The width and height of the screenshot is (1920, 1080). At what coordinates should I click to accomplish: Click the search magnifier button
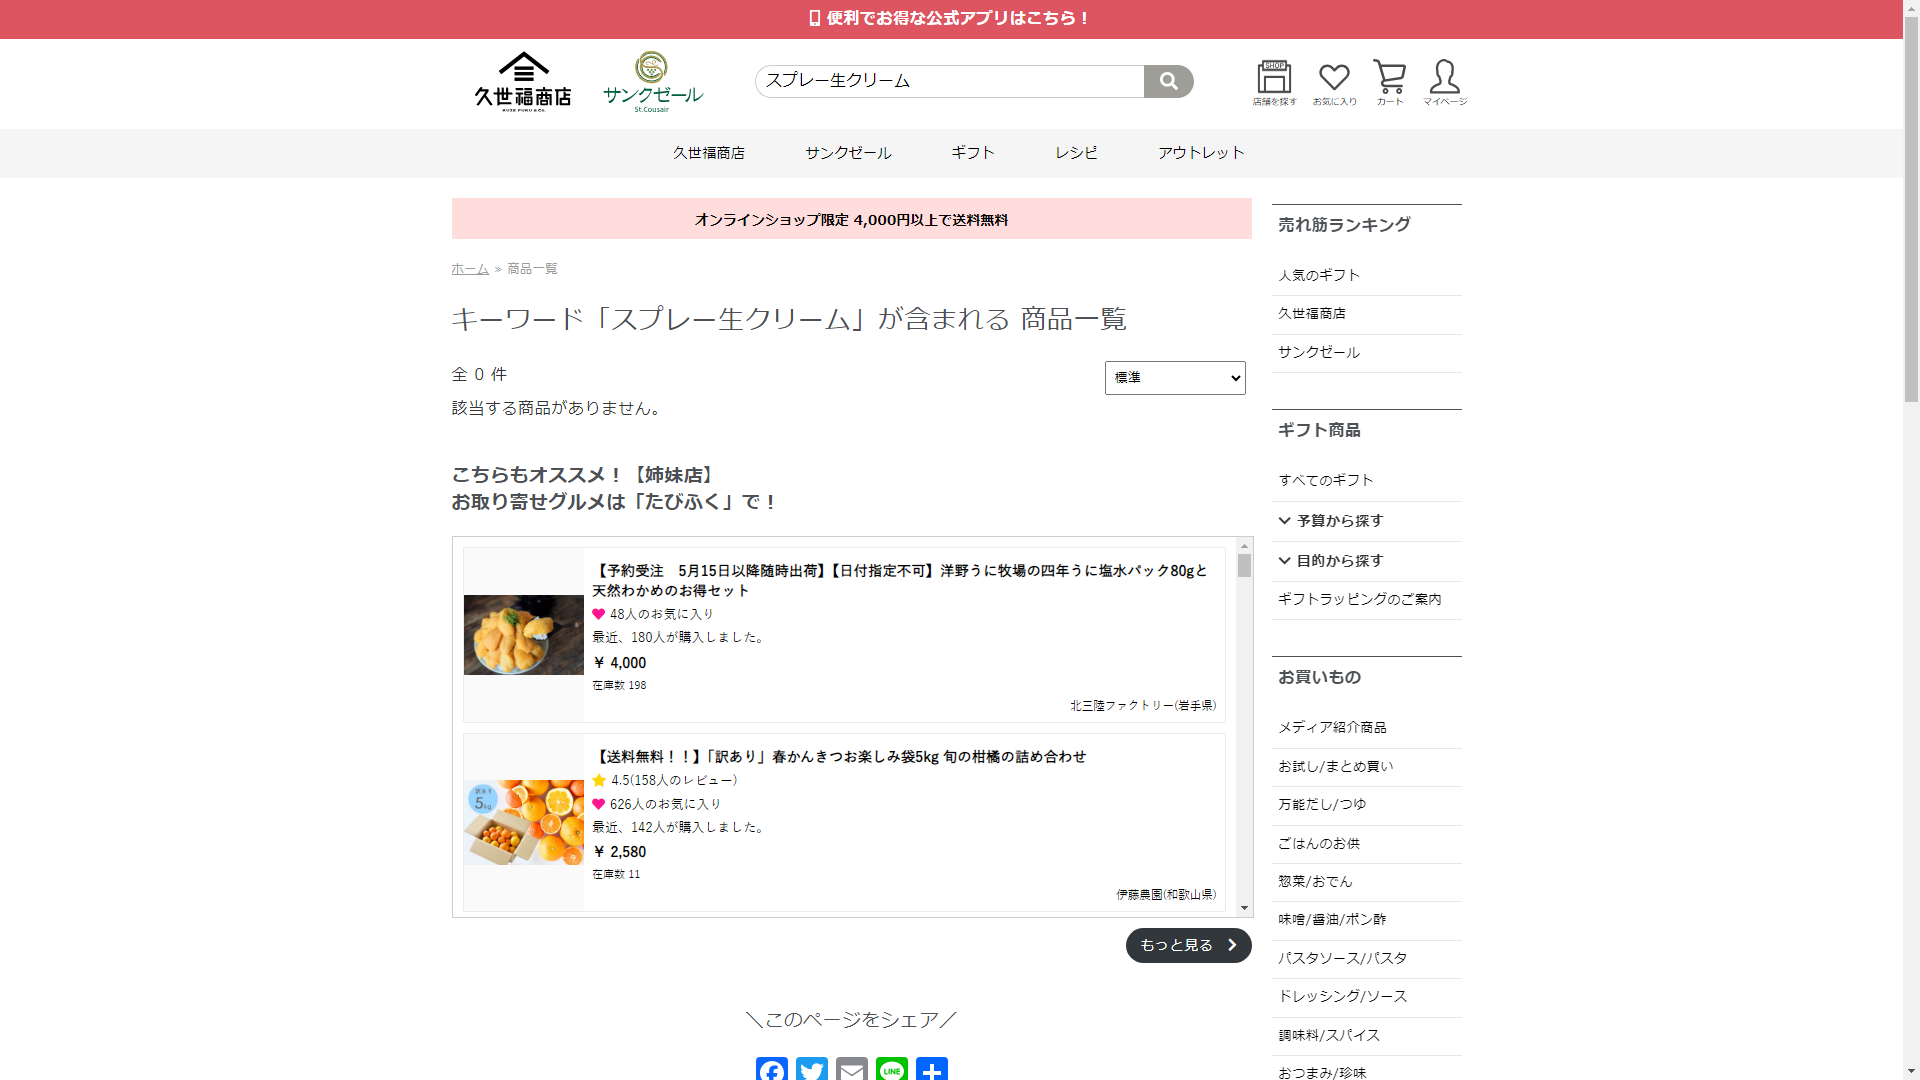[1168, 81]
